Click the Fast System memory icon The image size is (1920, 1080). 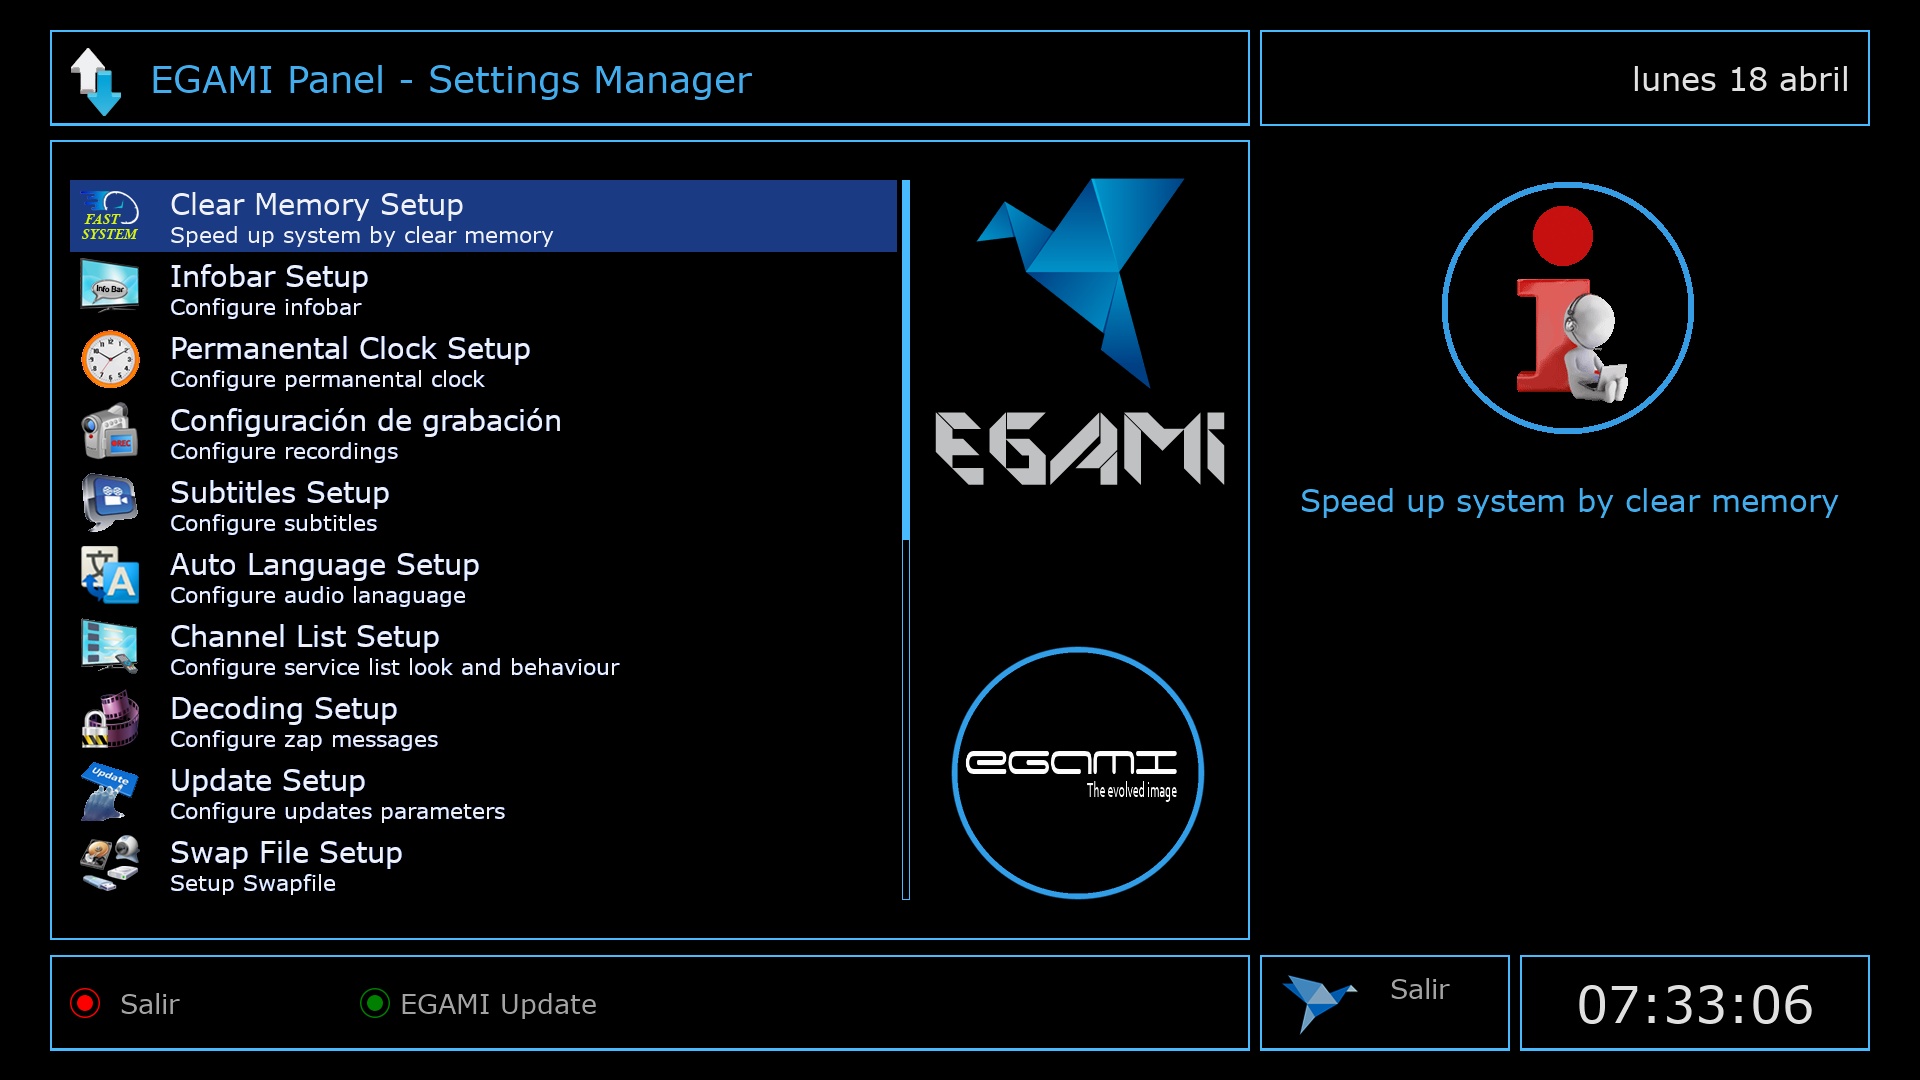tap(110, 216)
